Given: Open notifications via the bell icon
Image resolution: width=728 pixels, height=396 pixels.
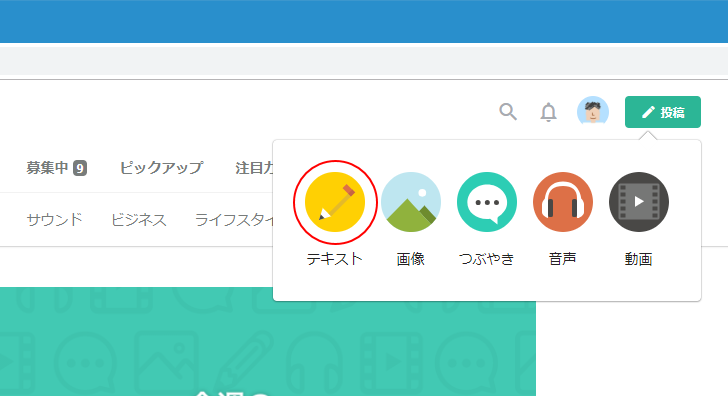Looking at the screenshot, I should pyautogui.click(x=548, y=112).
